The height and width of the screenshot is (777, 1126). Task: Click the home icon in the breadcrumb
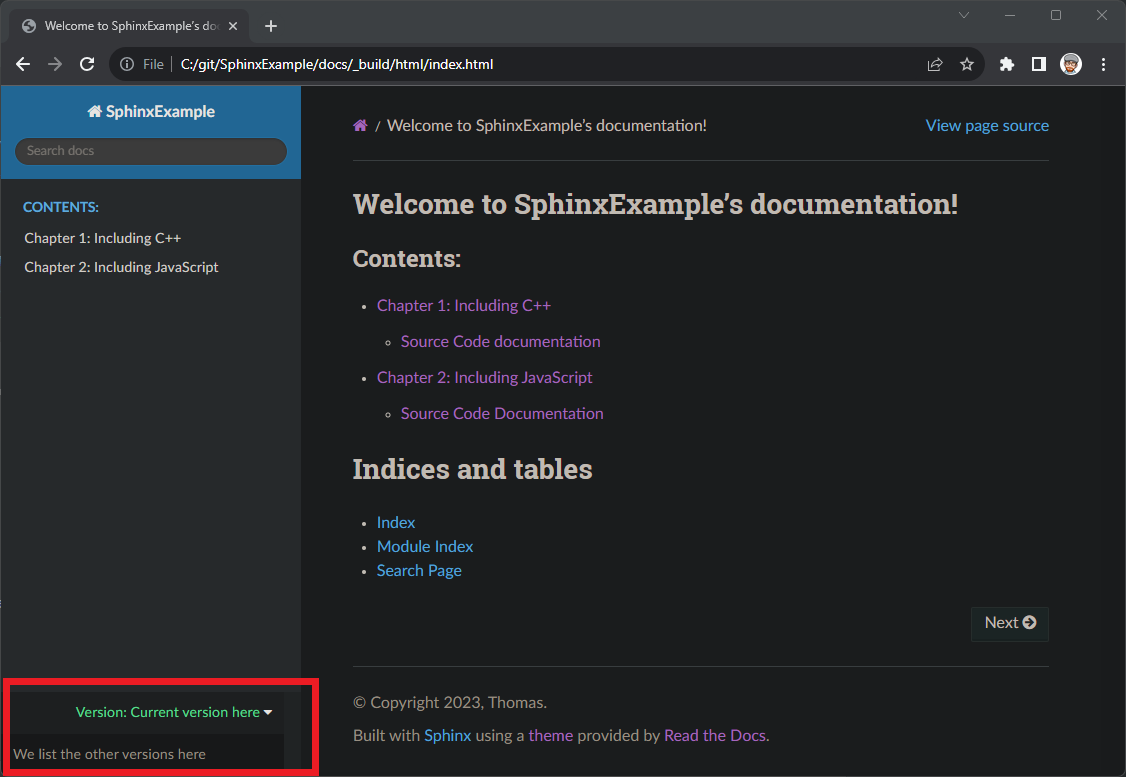(360, 125)
